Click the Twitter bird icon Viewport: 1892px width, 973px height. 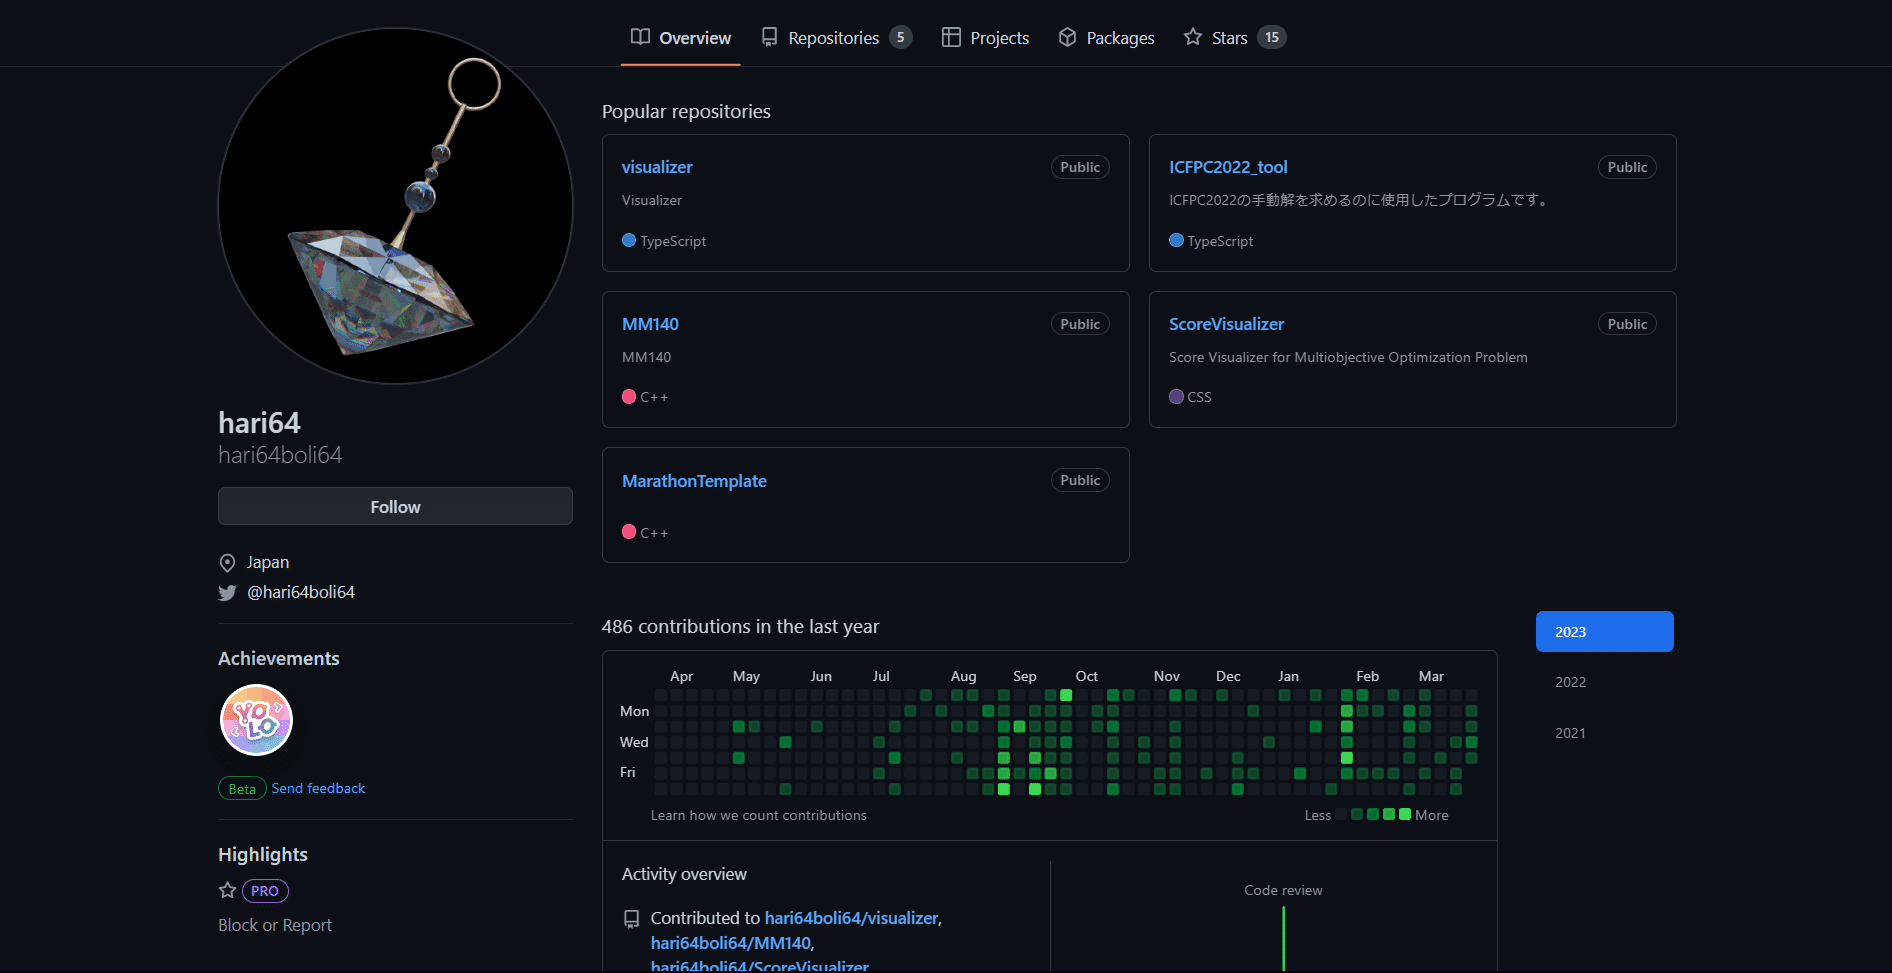click(227, 593)
